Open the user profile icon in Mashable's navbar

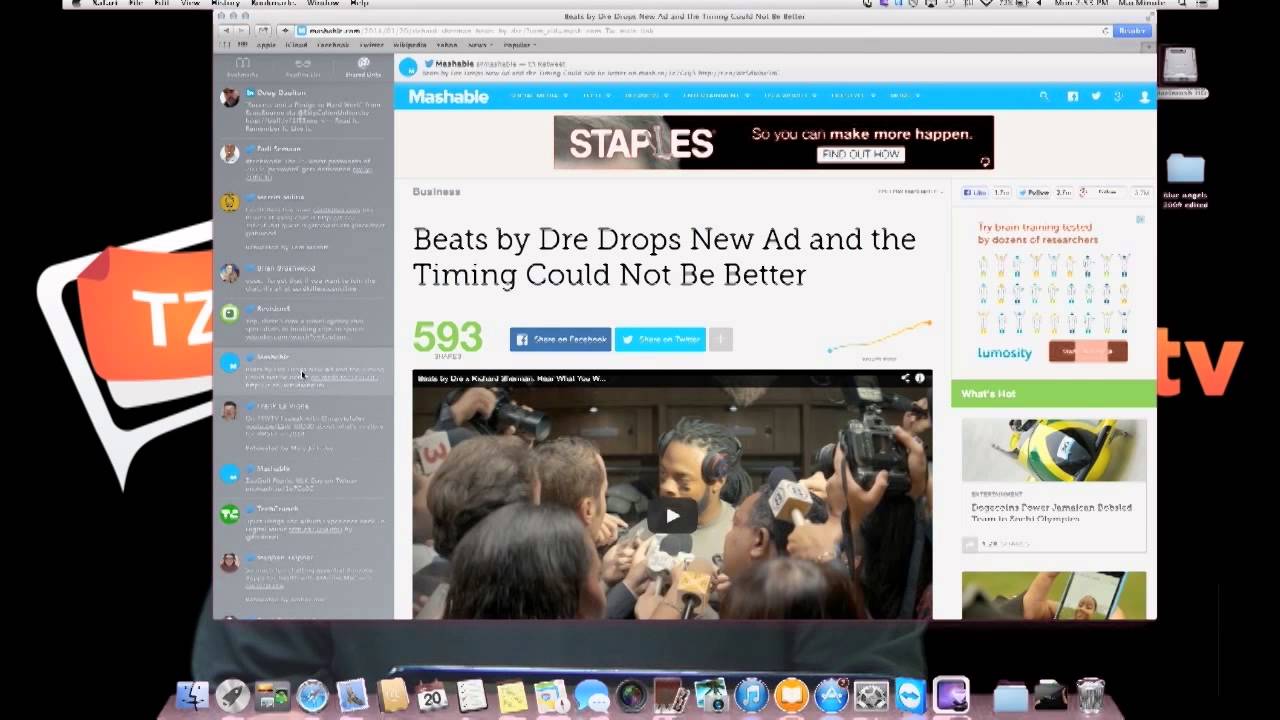pos(1143,96)
